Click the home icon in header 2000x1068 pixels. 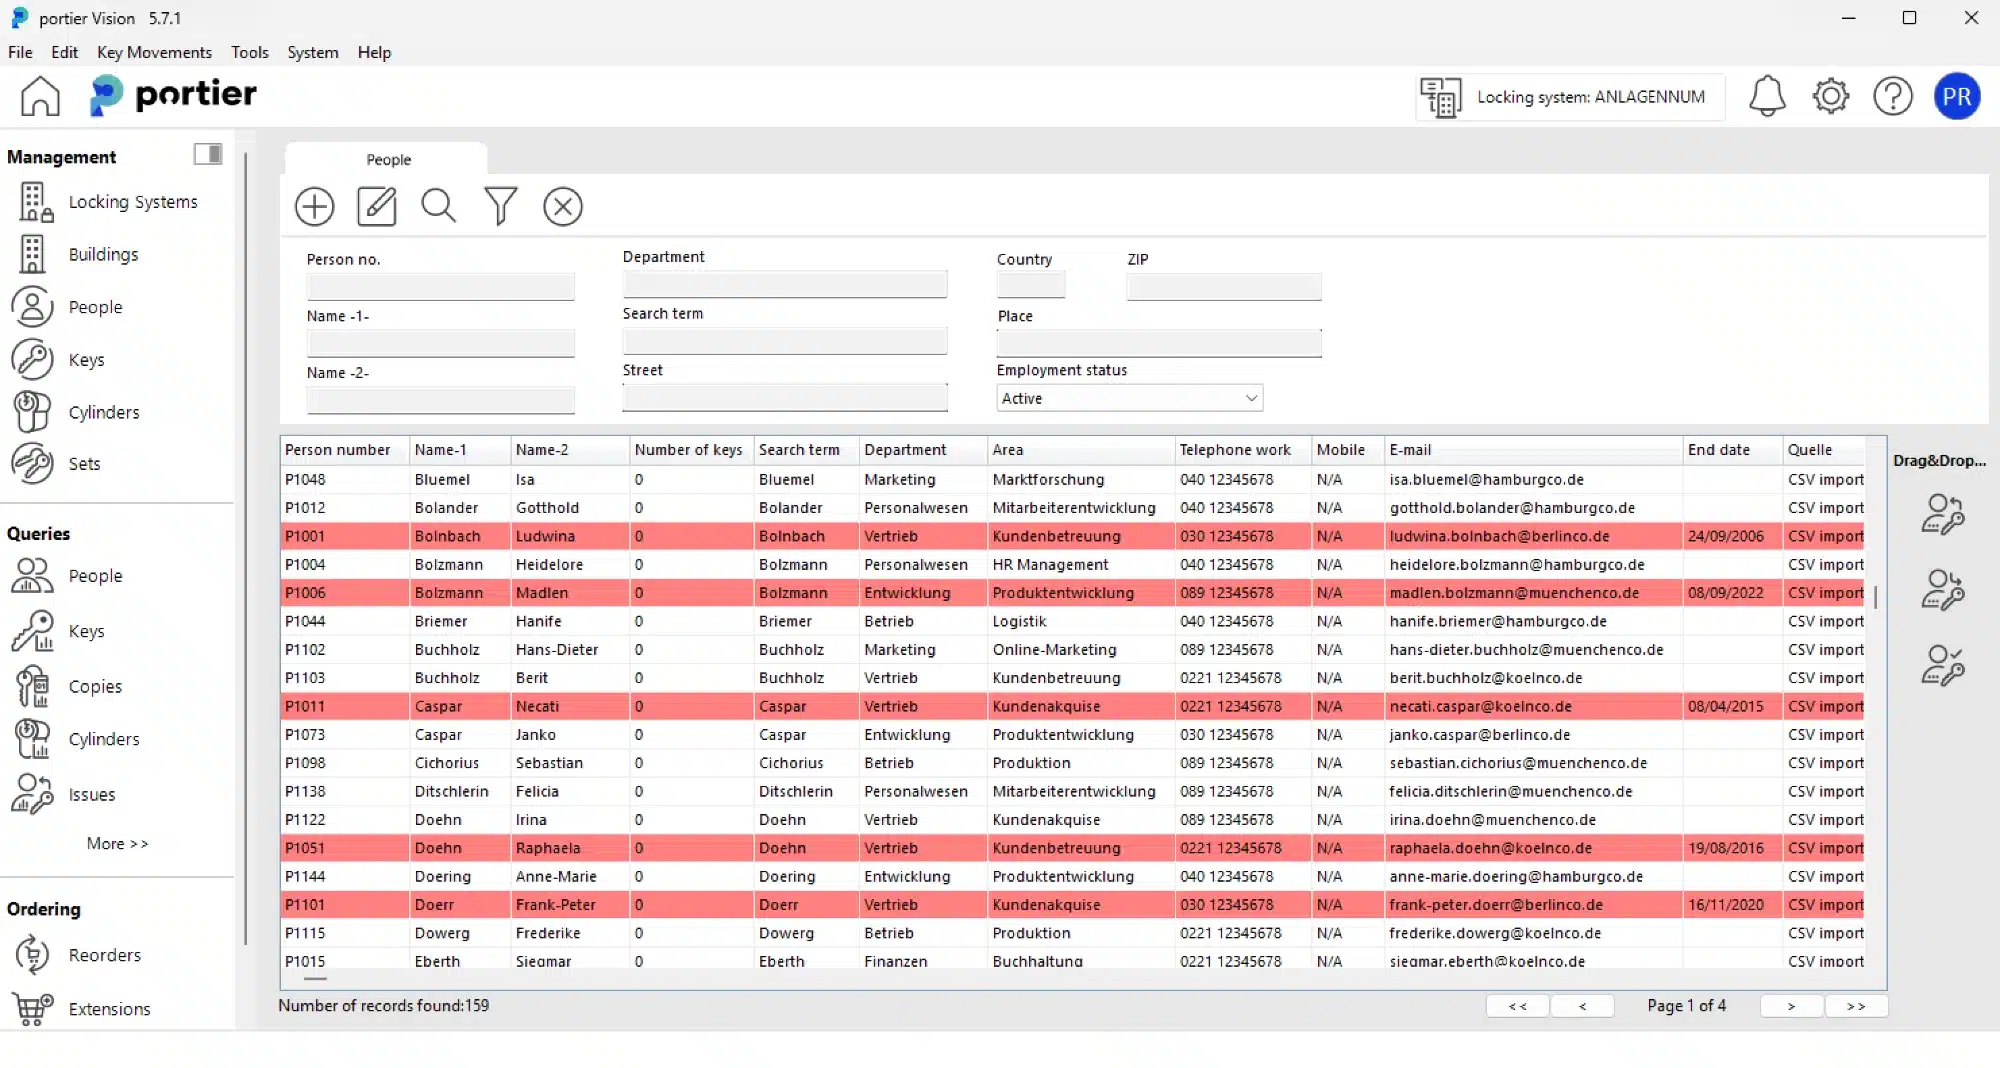pyautogui.click(x=40, y=96)
